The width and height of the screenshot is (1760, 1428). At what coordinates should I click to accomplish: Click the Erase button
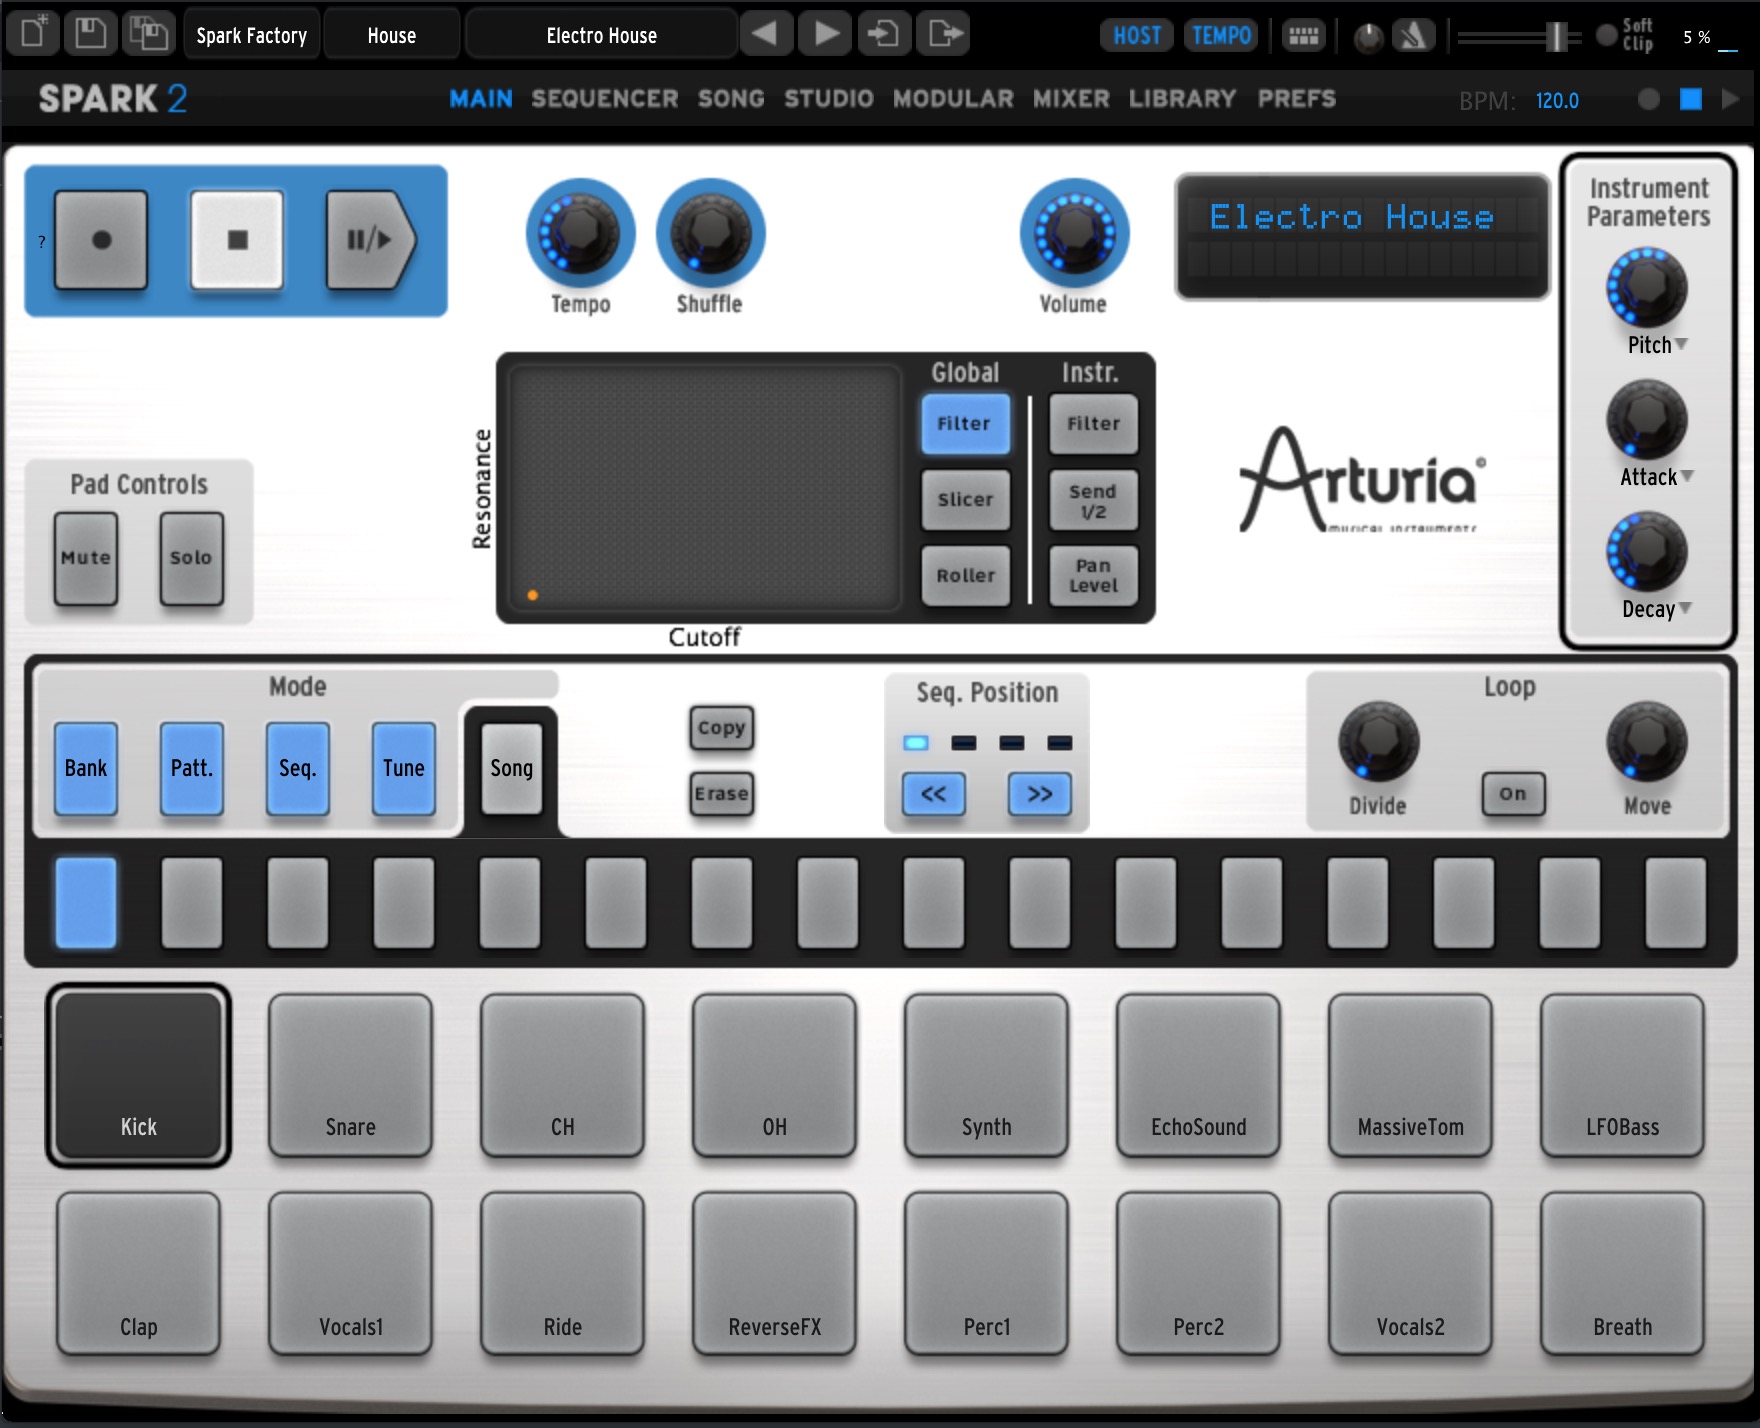click(x=721, y=794)
